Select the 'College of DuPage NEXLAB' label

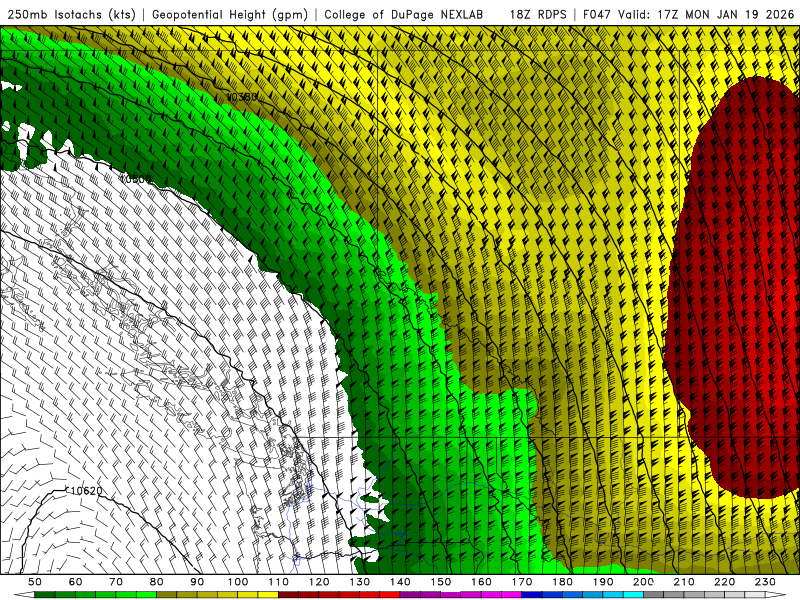(404, 14)
